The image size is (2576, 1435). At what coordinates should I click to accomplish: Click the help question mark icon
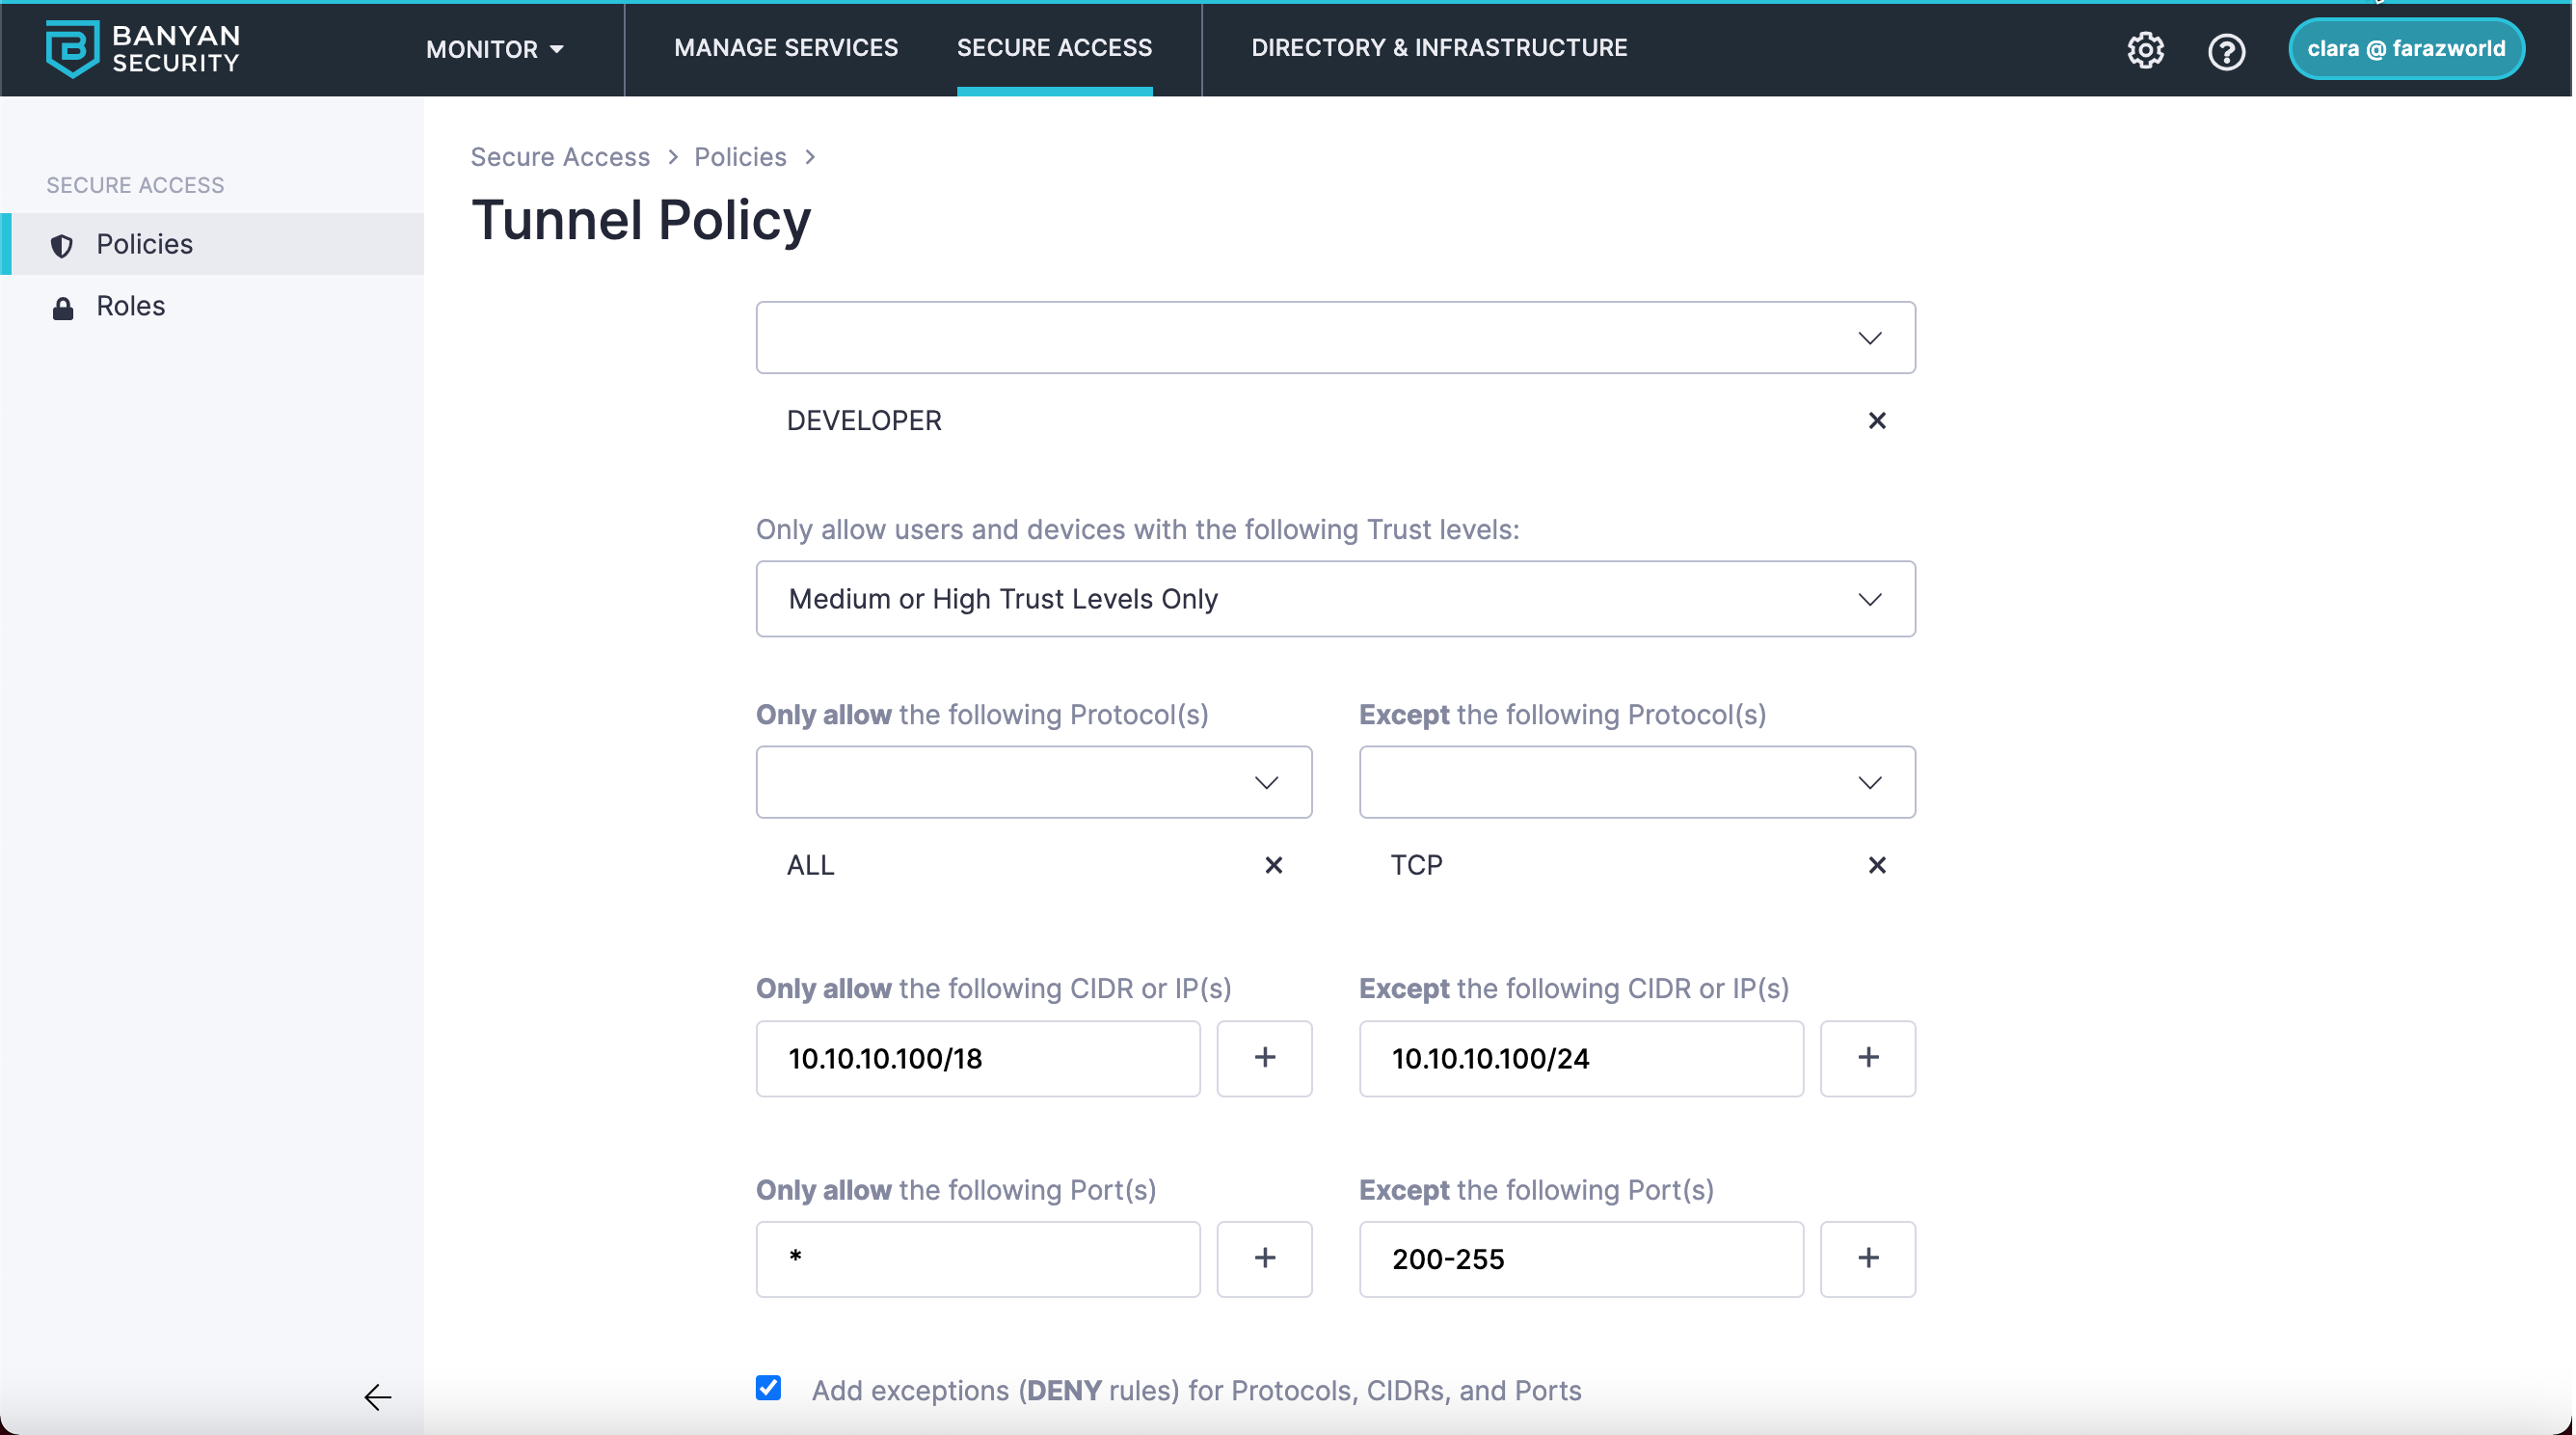tap(2226, 51)
